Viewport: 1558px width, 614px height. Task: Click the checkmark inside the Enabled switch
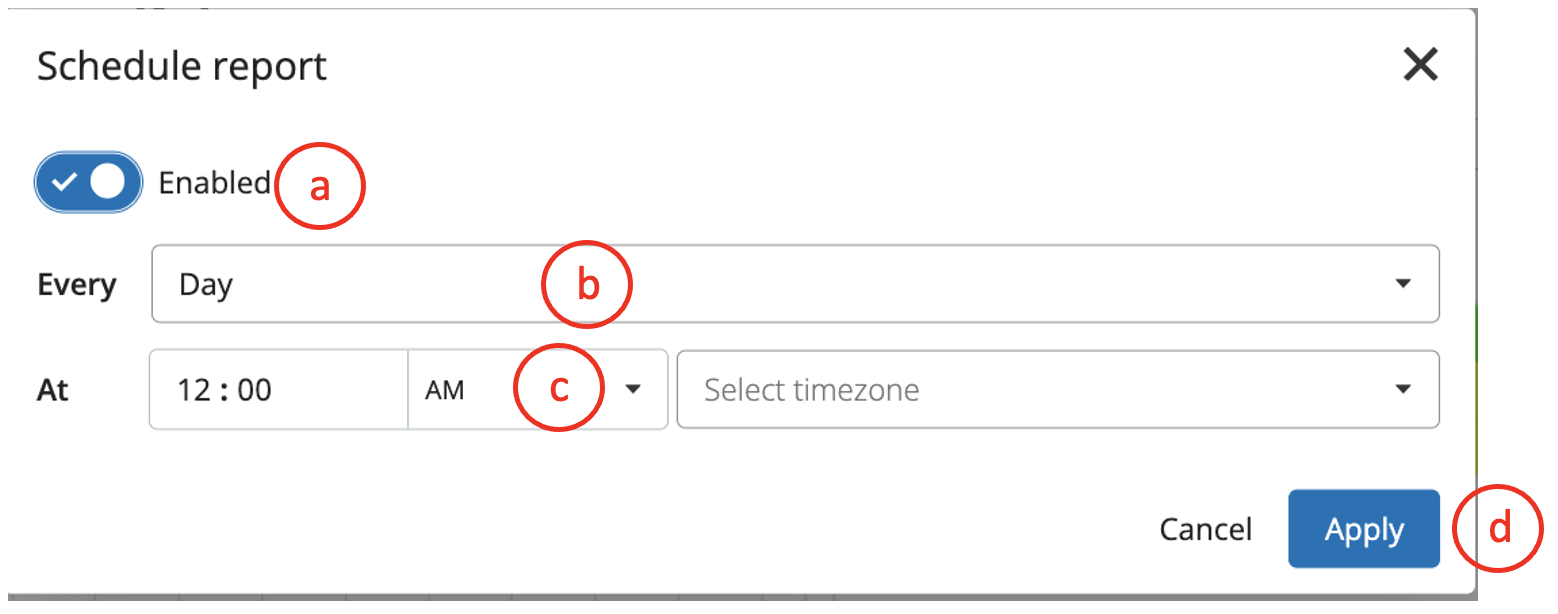point(66,182)
